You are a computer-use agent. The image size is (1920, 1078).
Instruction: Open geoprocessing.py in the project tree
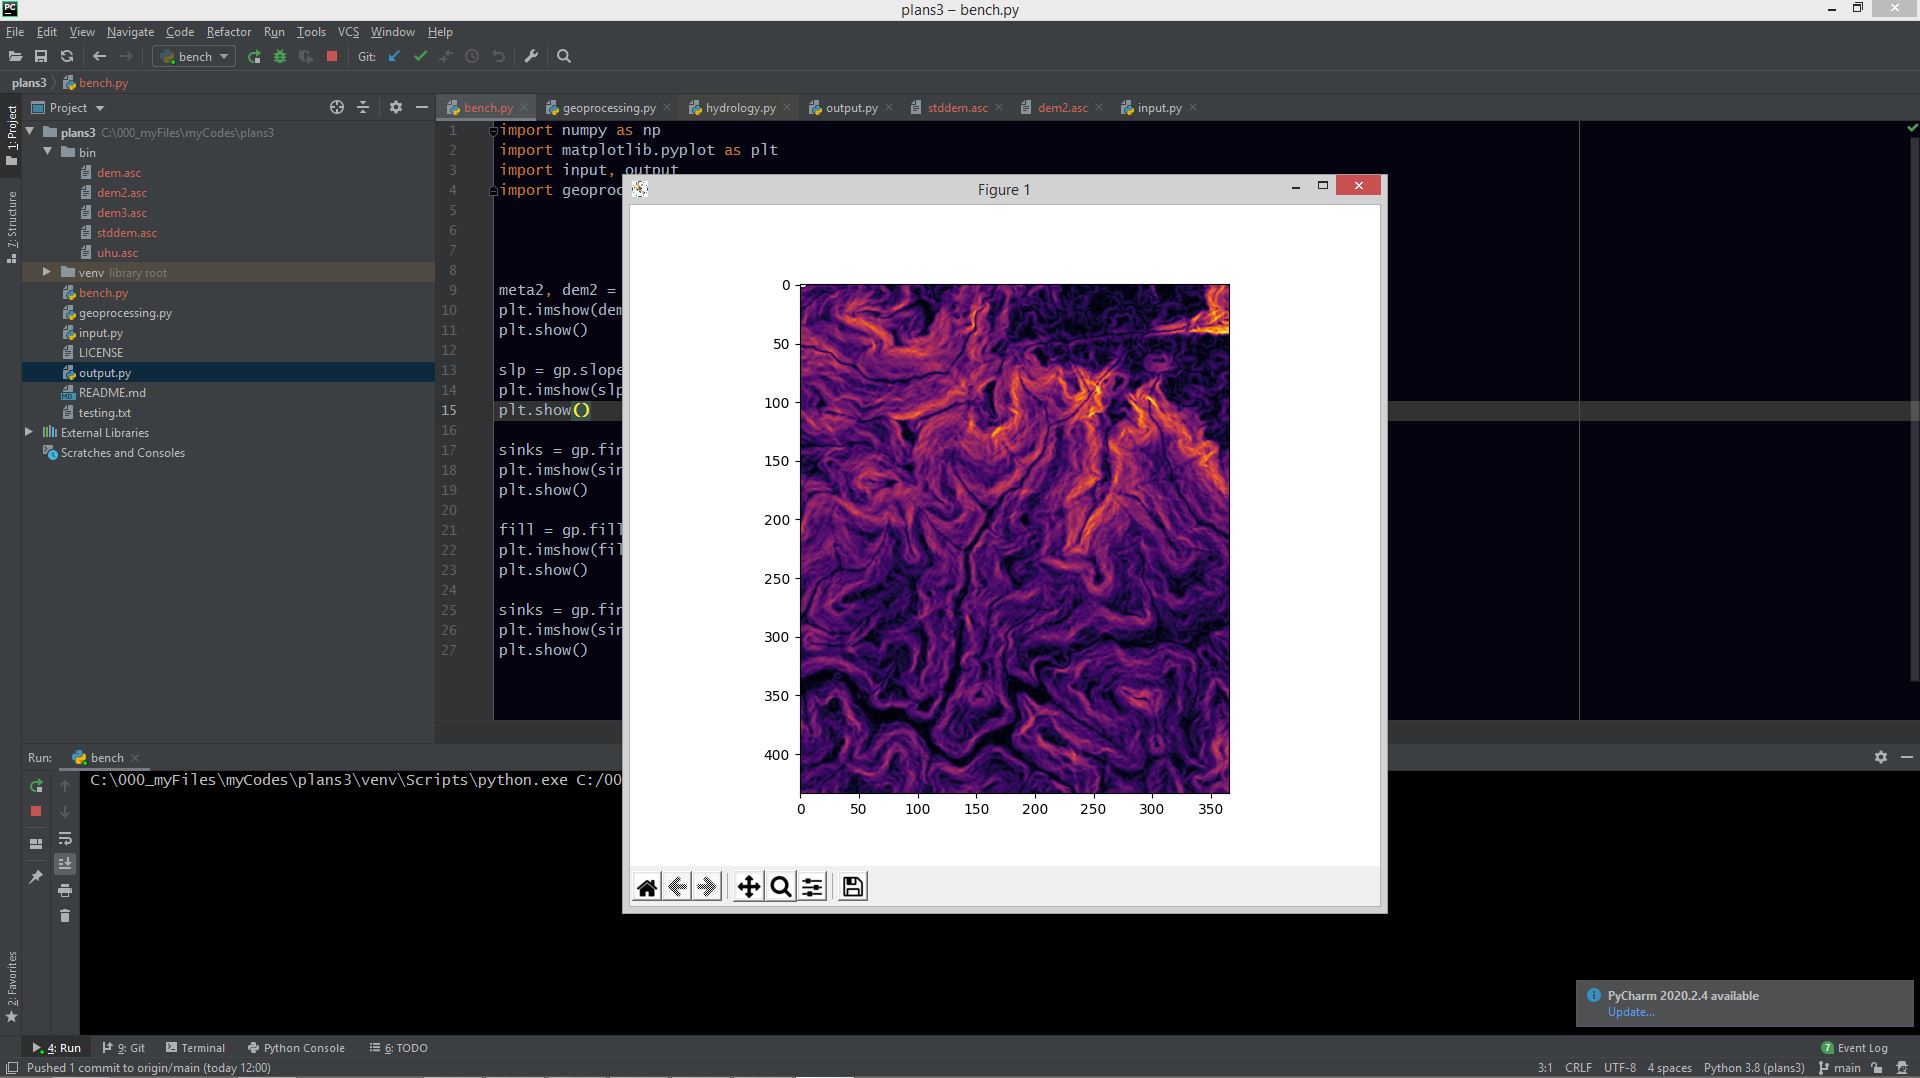tap(125, 313)
